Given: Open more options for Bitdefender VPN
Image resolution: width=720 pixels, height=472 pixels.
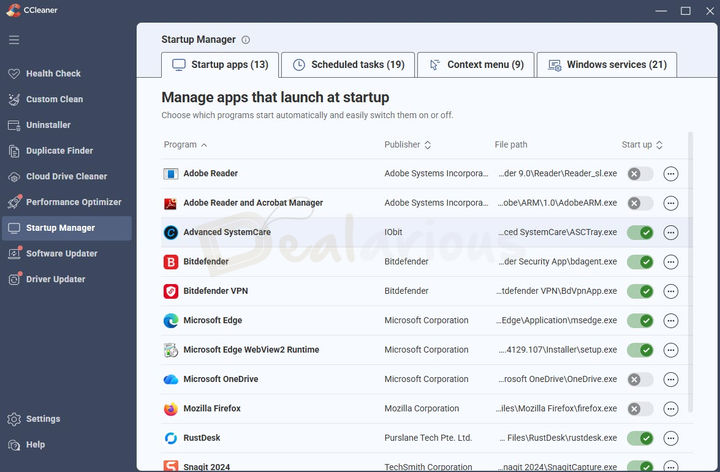Looking at the screenshot, I should click(671, 292).
